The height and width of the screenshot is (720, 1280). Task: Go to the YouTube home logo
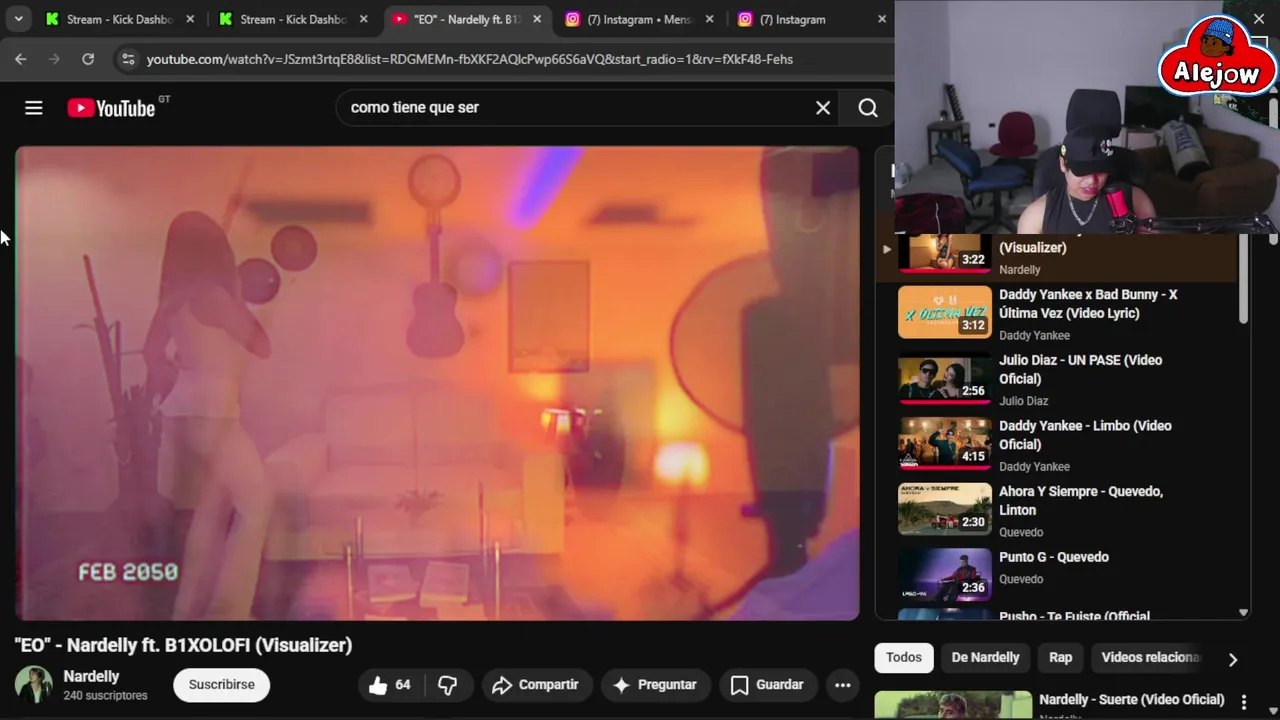tap(111, 108)
